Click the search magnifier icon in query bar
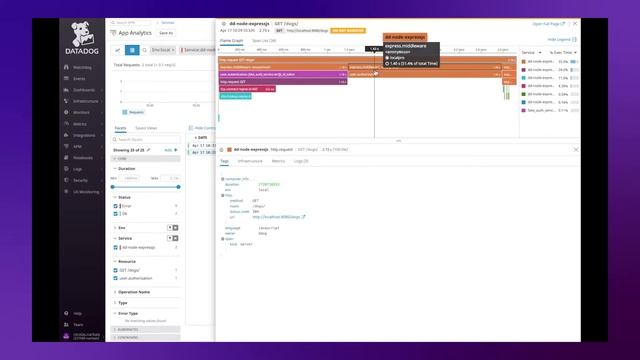 (144, 50)
